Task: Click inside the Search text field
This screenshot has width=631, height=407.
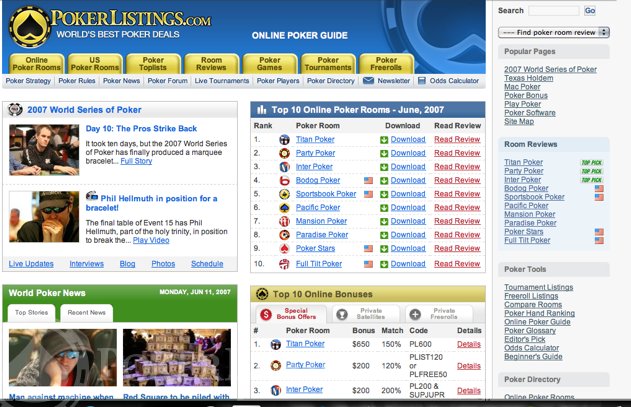Action: [554, 11]
